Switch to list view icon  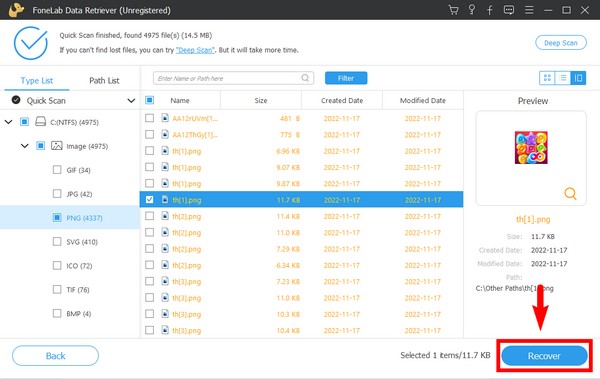coord(563,78)
